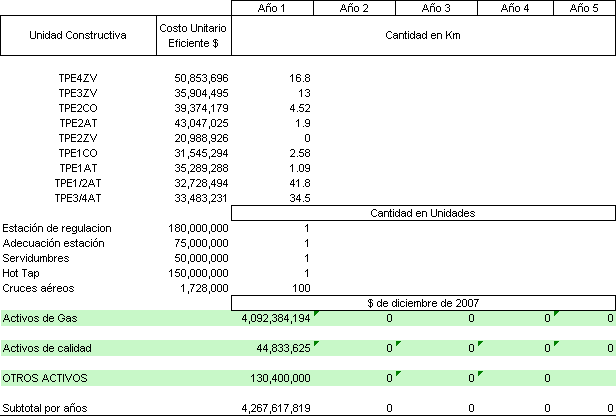Select the Año 1 column header
Image resolution: width=616 pixels, height=416 pixels.
point(272,8)
